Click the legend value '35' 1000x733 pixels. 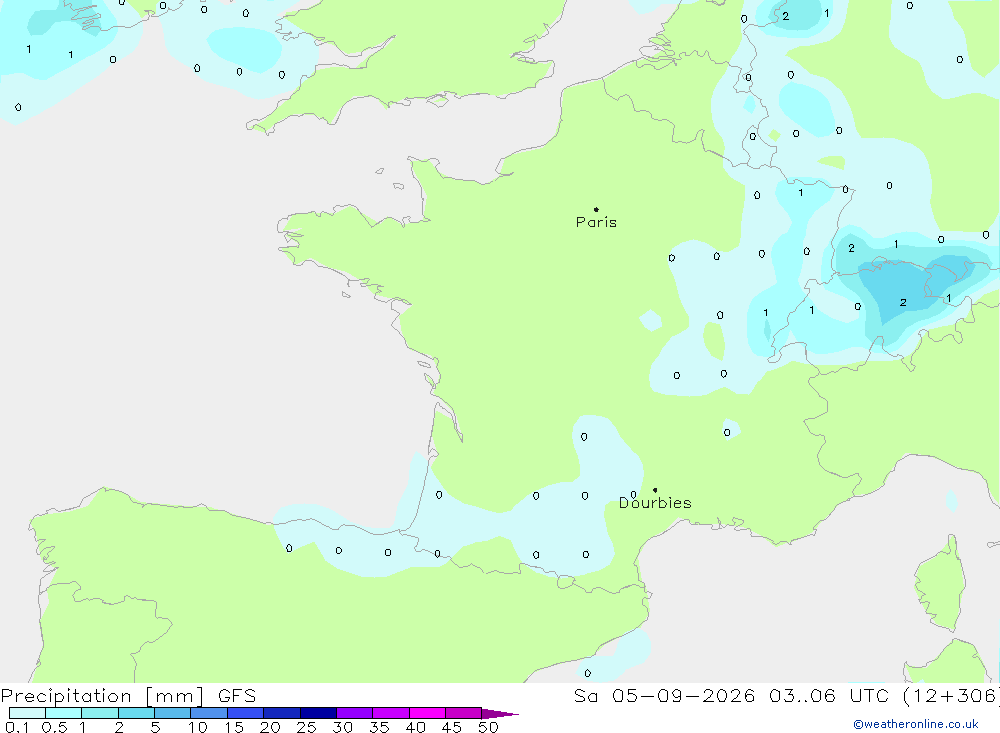(379, 727)
